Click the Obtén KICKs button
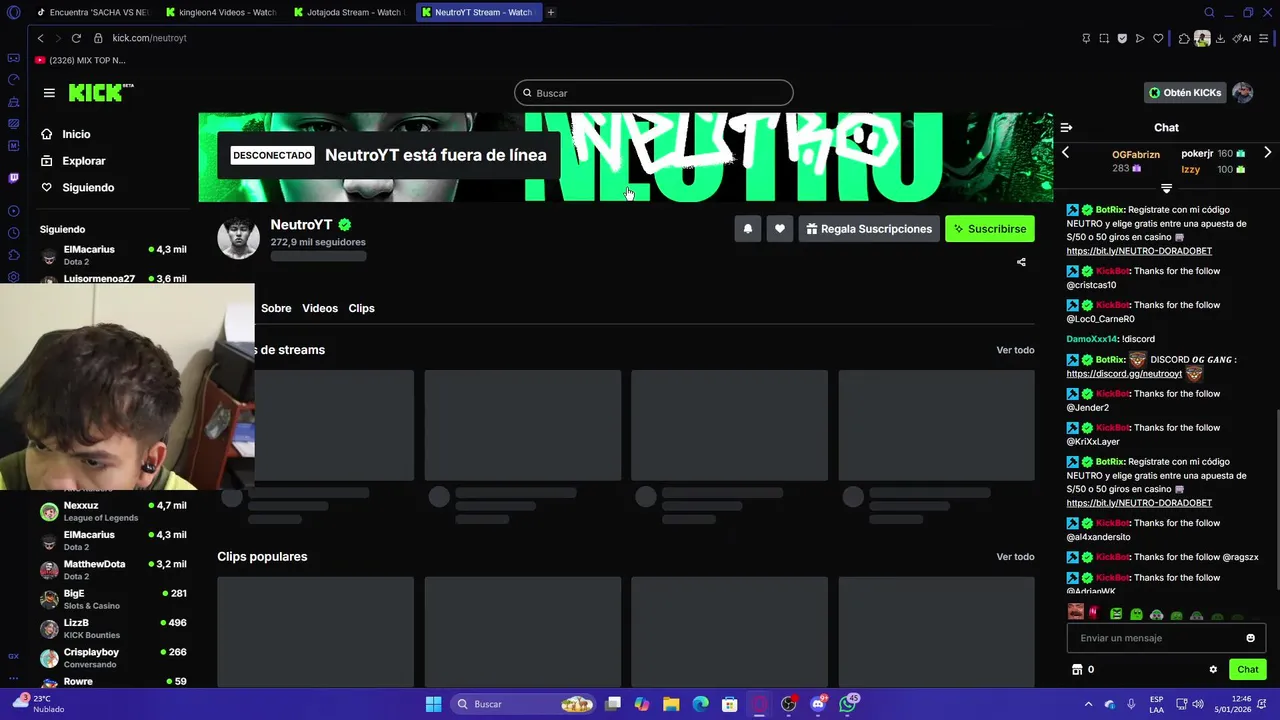This screenshot has width=1280, height=720. point(1185,93)
